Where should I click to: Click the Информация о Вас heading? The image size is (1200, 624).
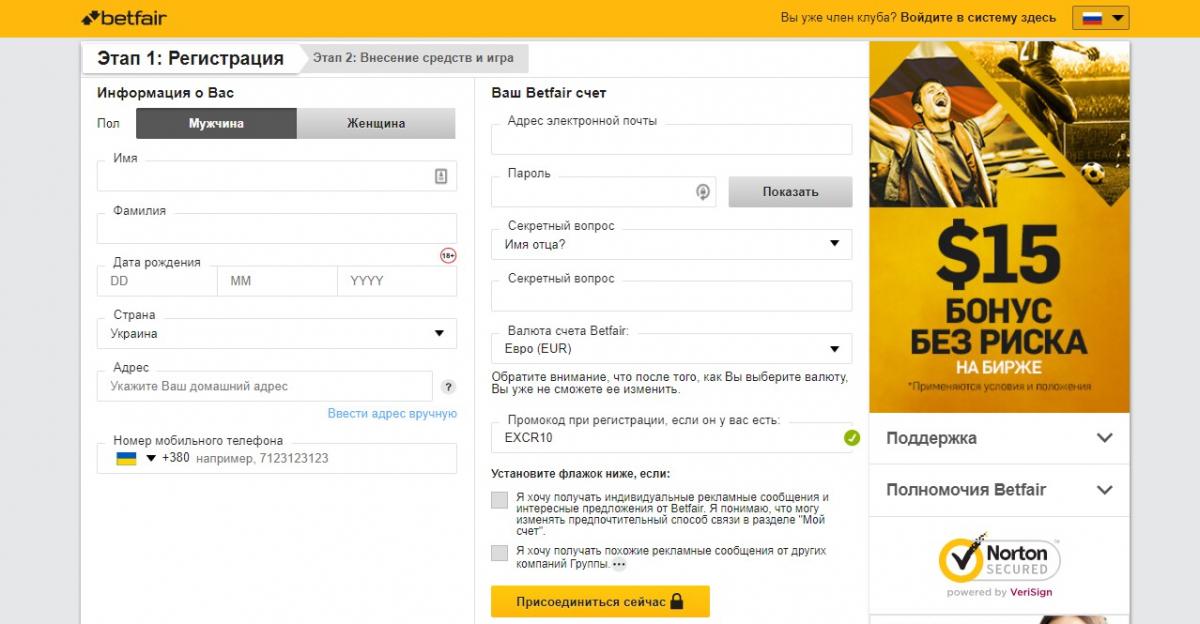pyautogui.click(x=166, y=93)
